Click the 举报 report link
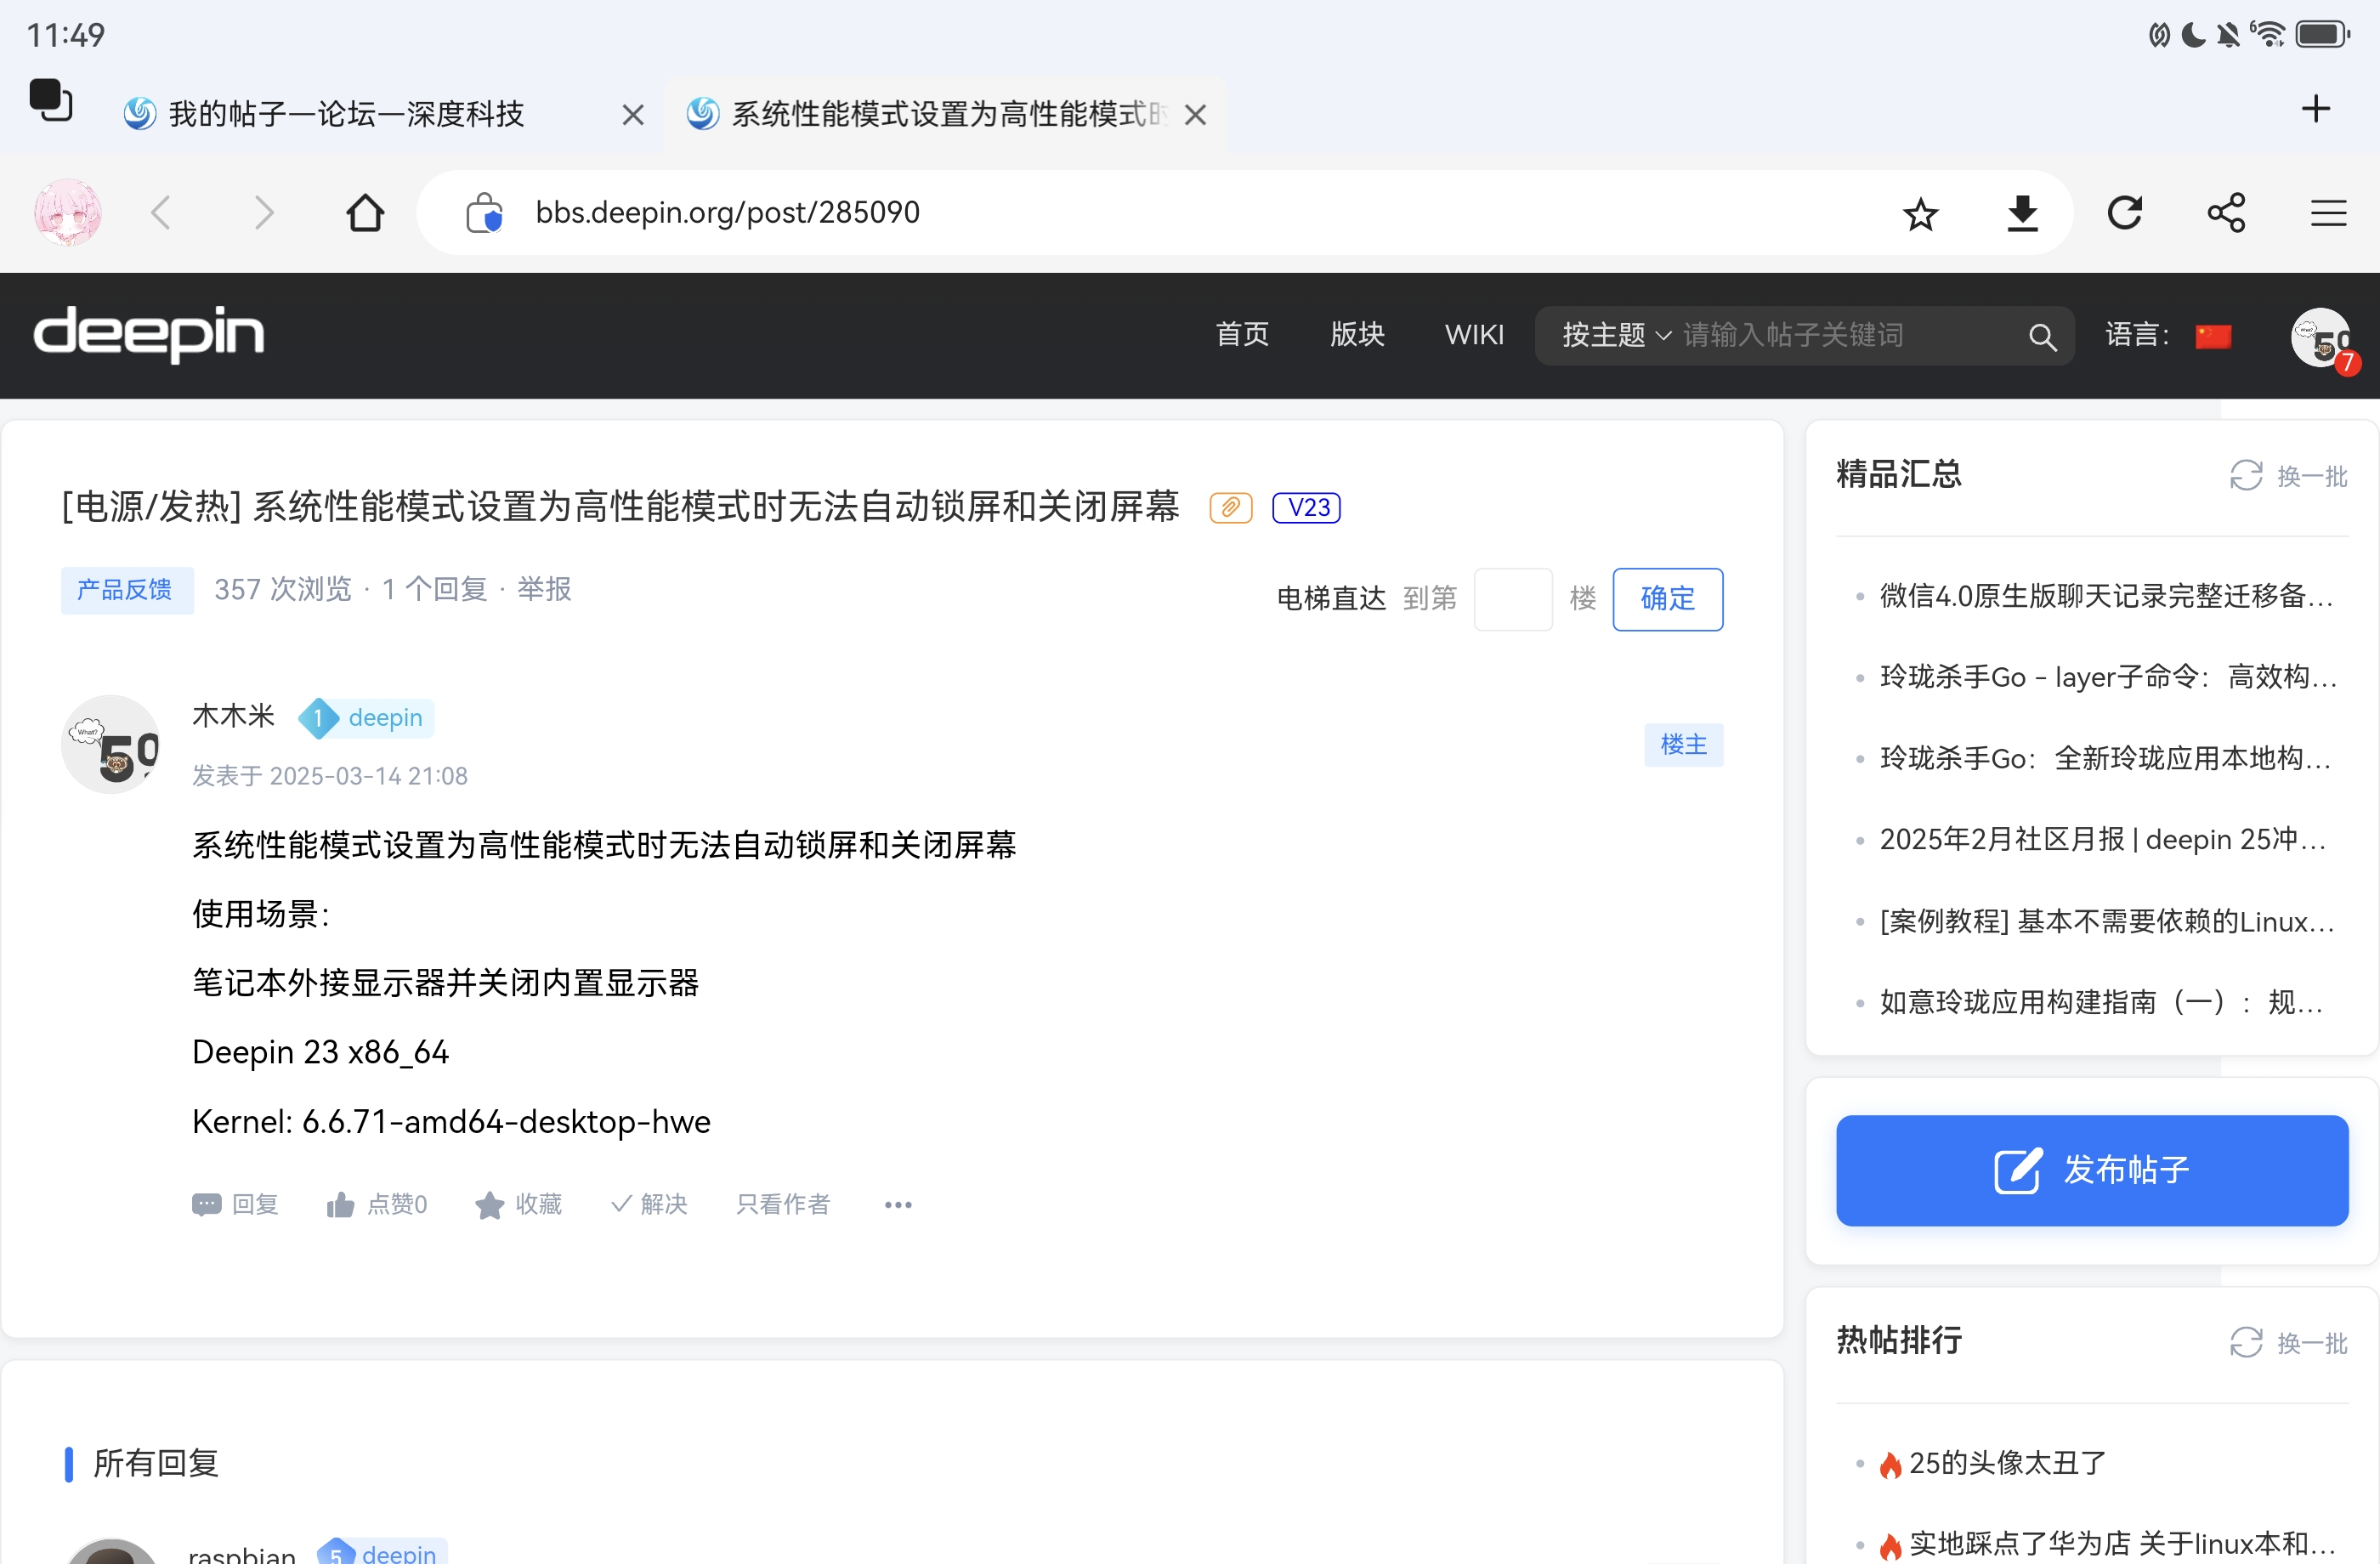The height and width of the screenshot is (1564, 2380). [544, 589]
